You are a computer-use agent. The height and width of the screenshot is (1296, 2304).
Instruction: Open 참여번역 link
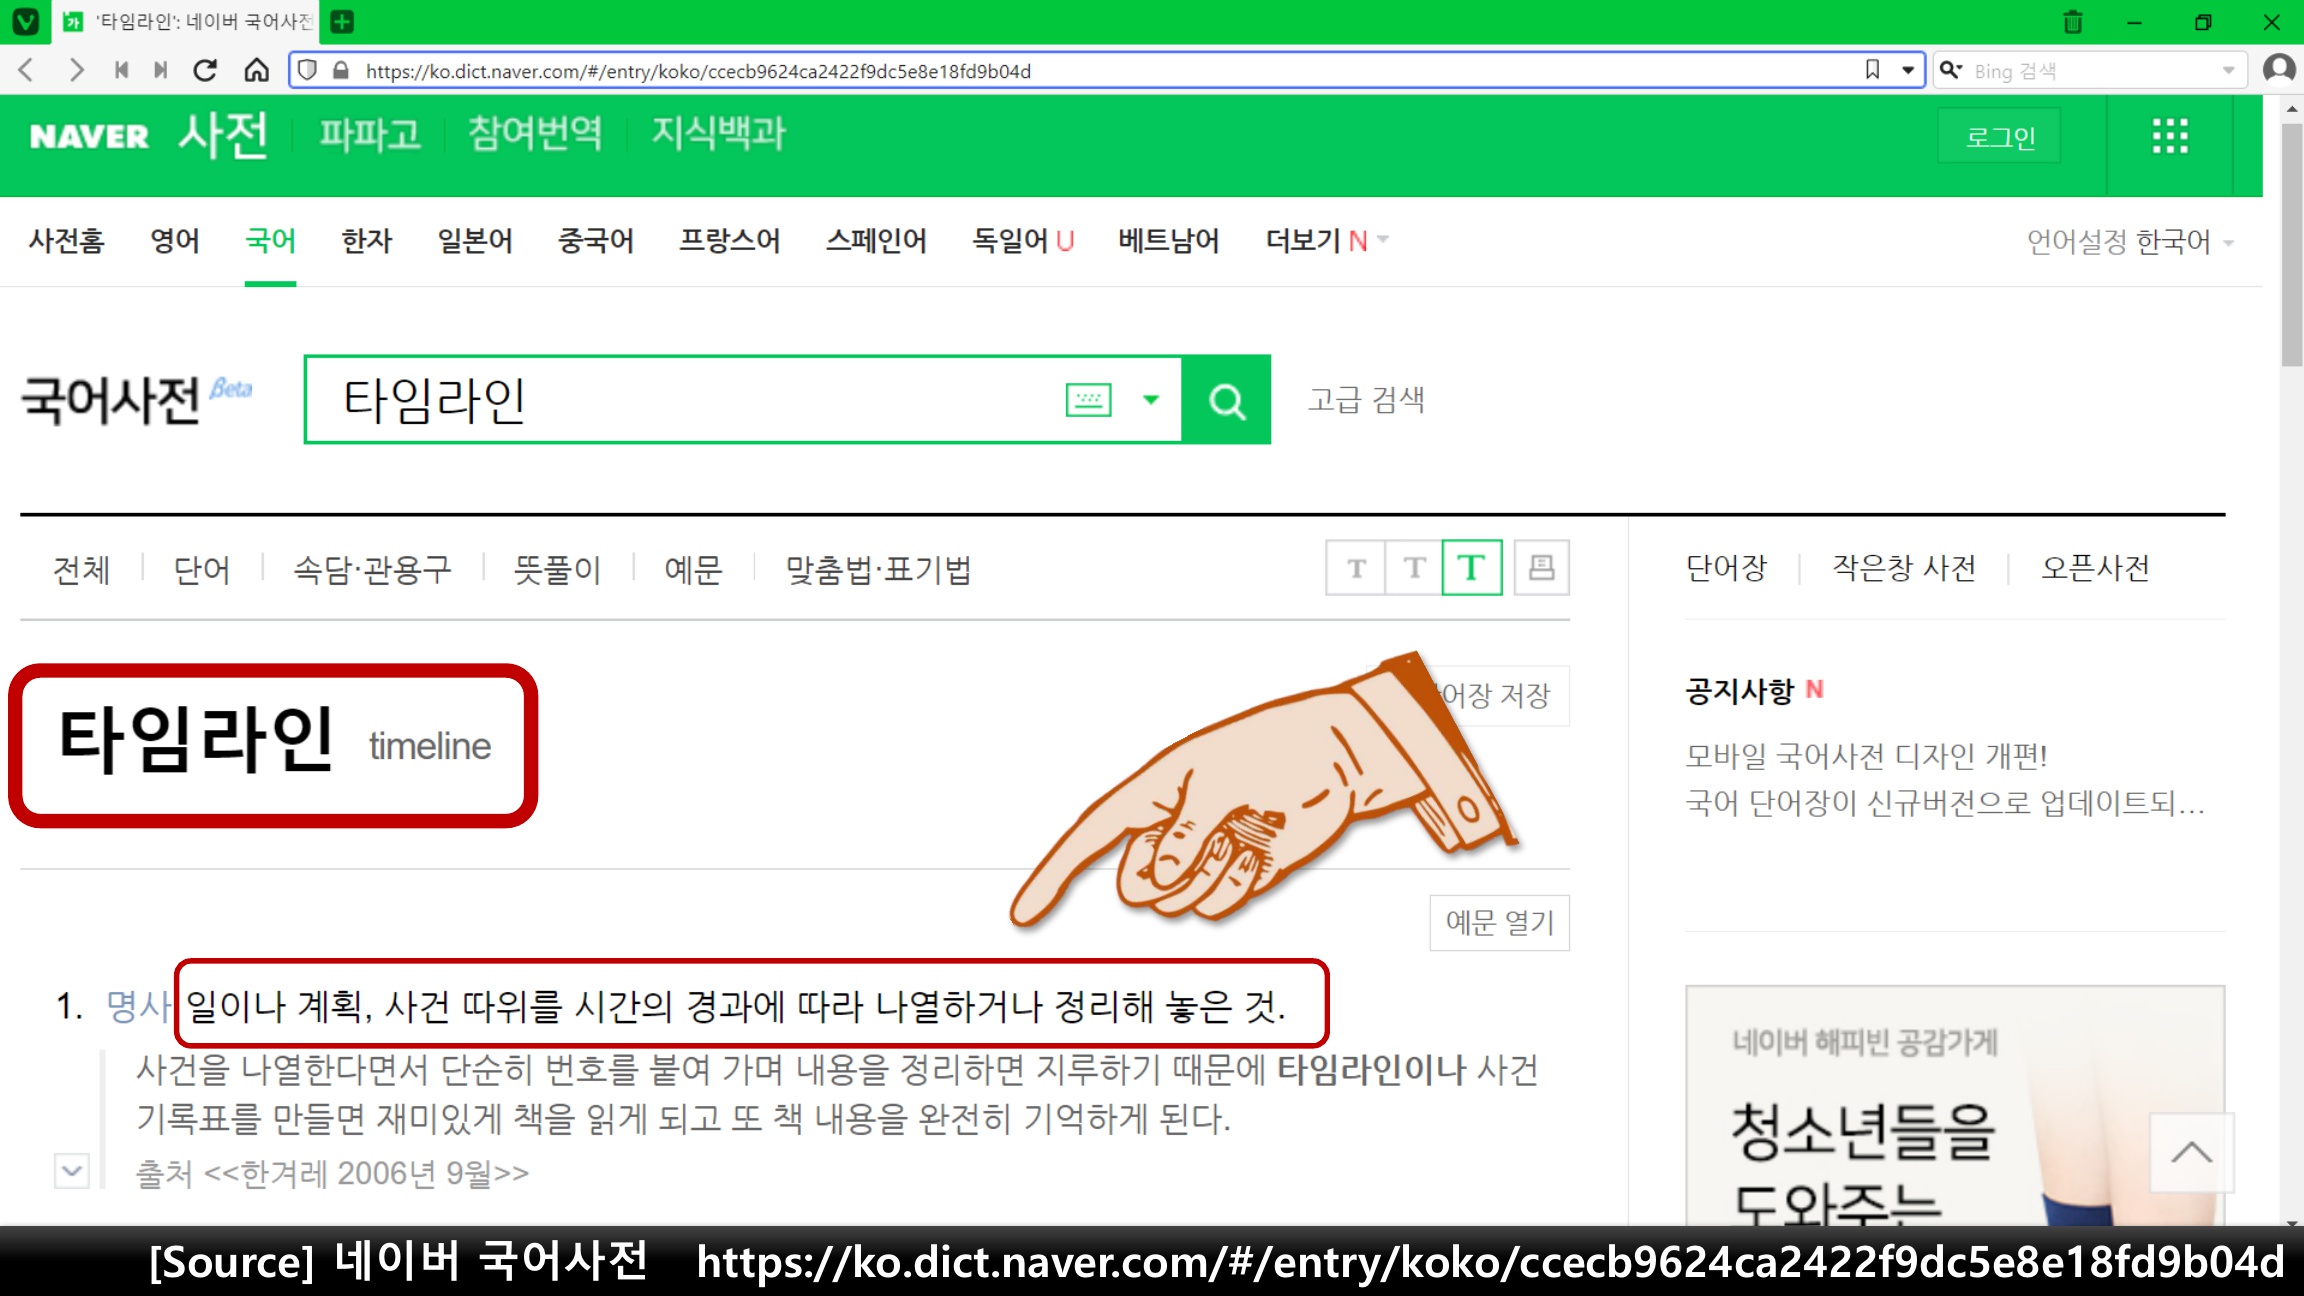pyautogui.click(x=535, y=134)
